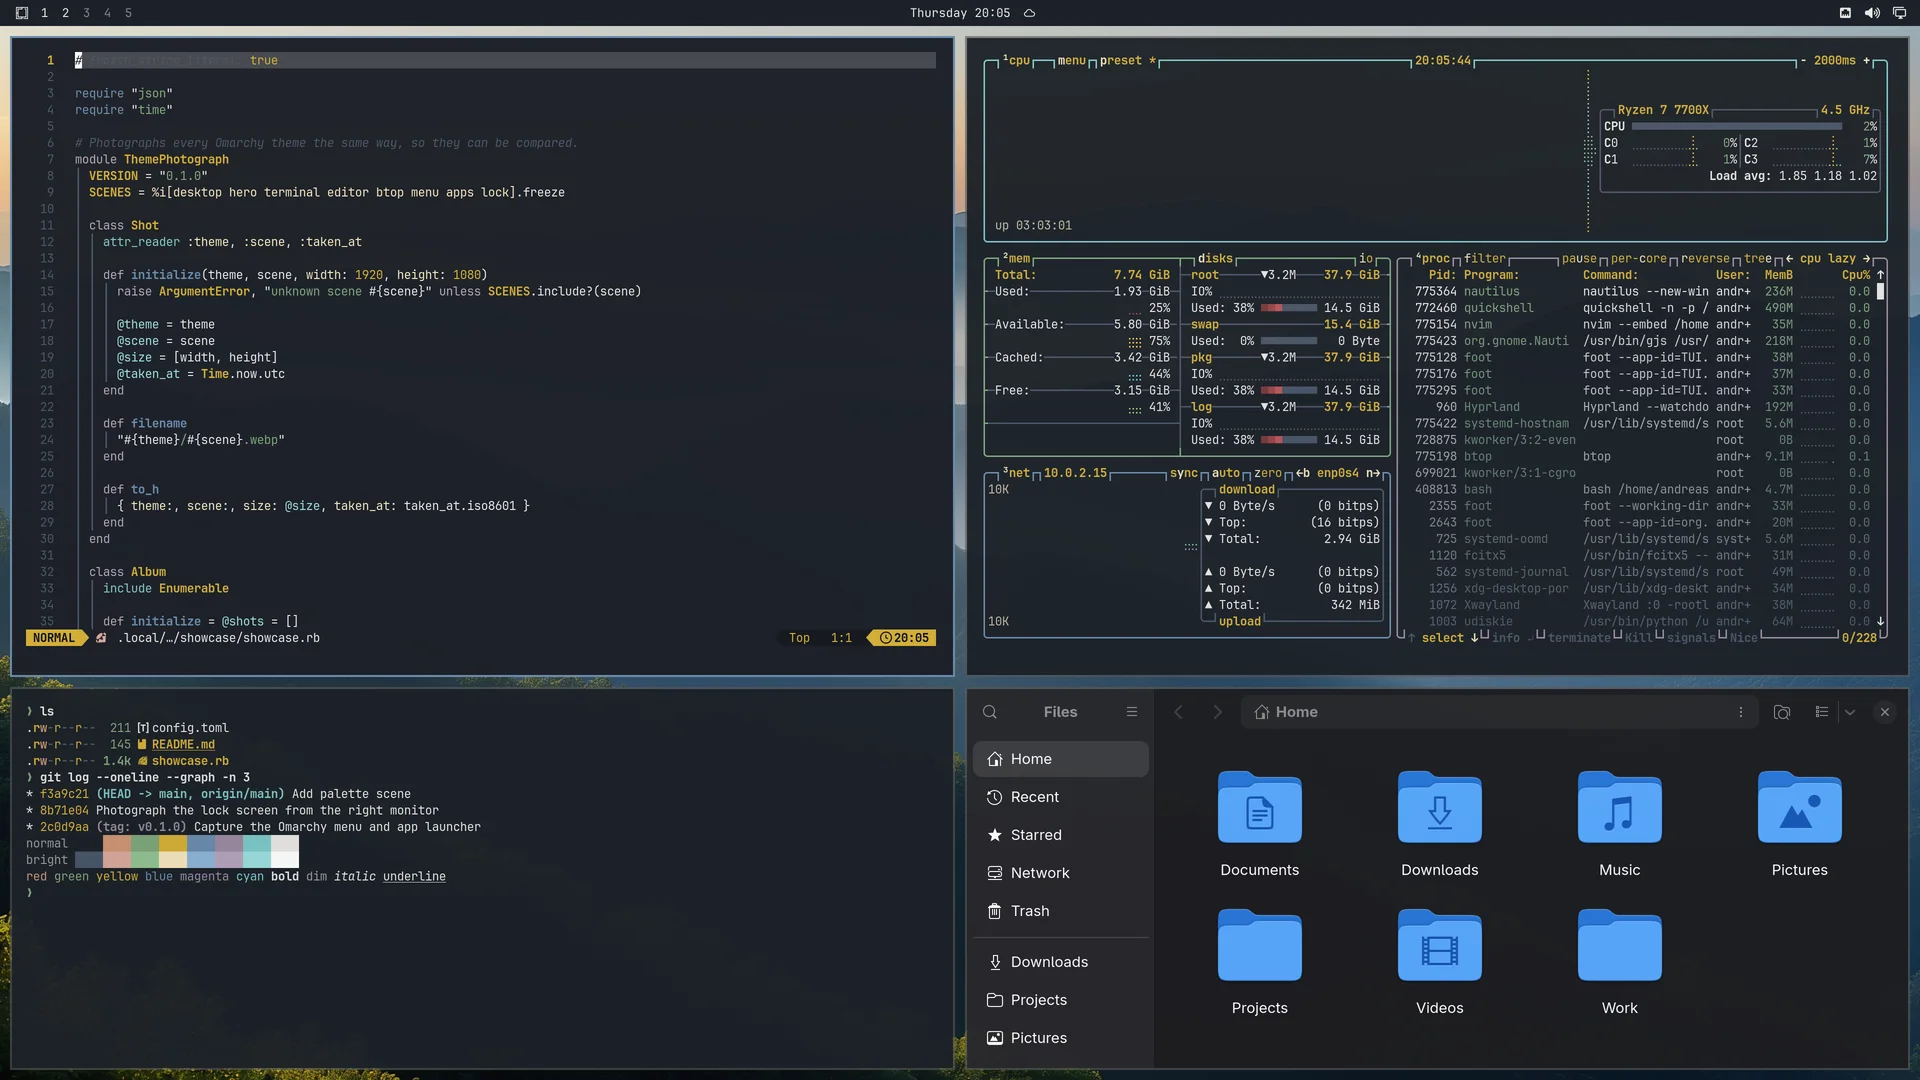Open the Pictures folder in the main grid
This screenshot has width=1920, height=1080.
pyautogui.click(x=1800, y=824)
